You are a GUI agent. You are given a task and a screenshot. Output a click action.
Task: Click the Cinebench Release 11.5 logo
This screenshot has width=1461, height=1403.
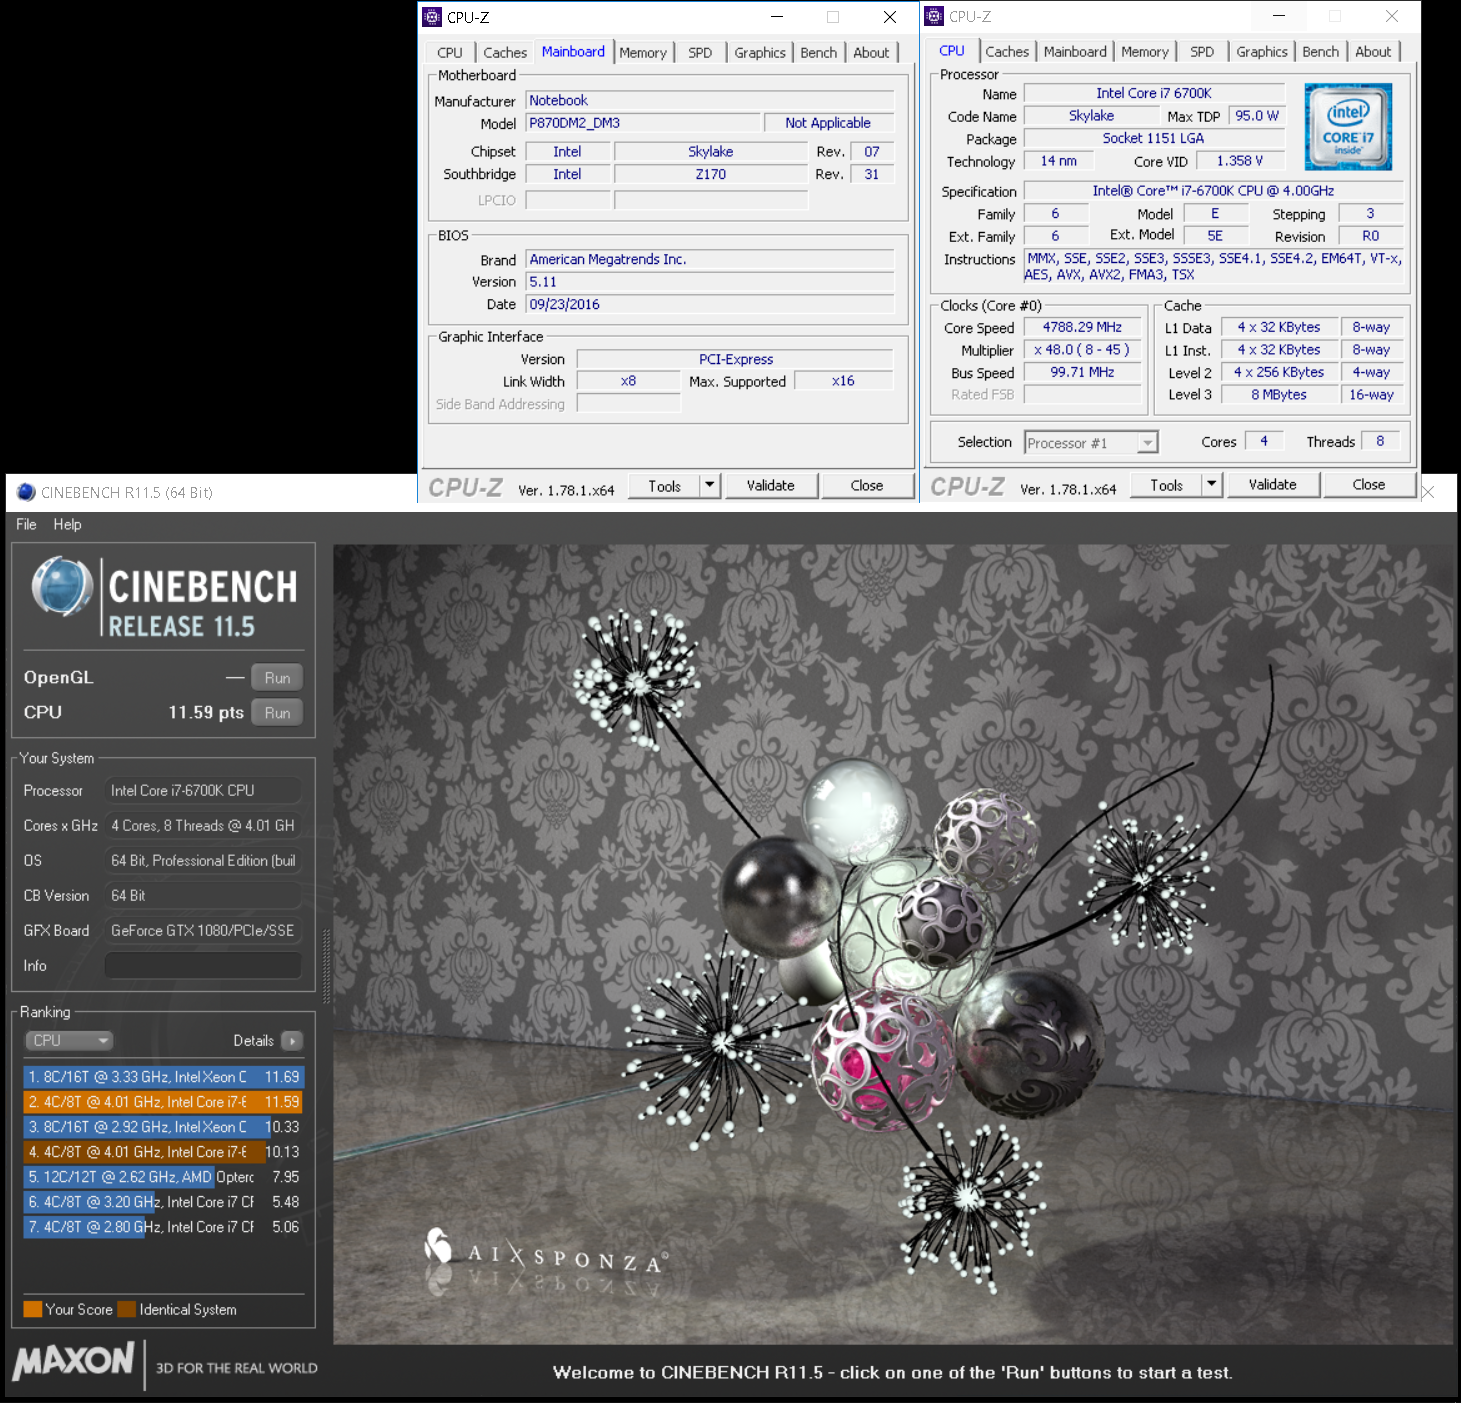click(x=164, y=596)
